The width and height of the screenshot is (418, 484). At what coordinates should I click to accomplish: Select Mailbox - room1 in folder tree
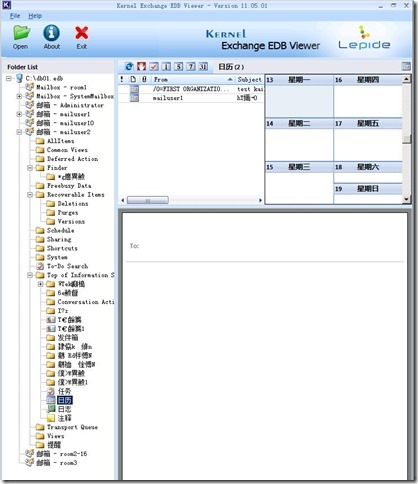tap(61, 87)
